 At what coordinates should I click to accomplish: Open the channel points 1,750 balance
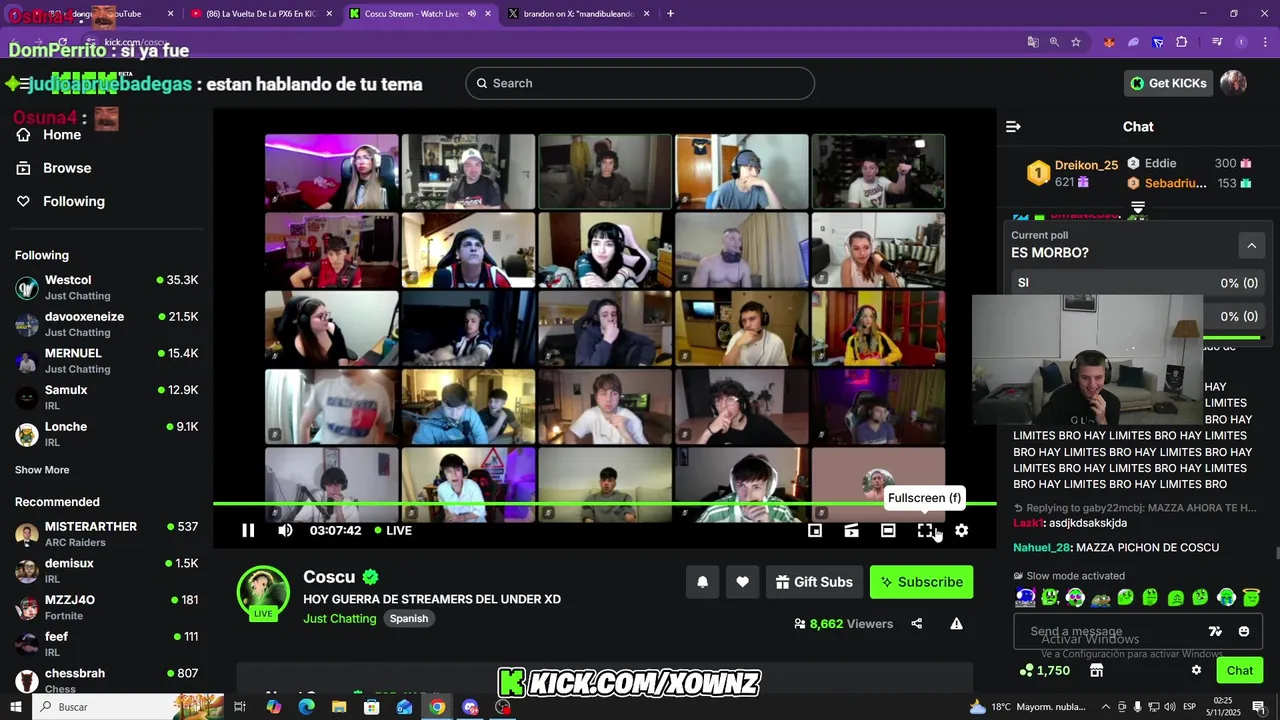[x=1045, y=671]
